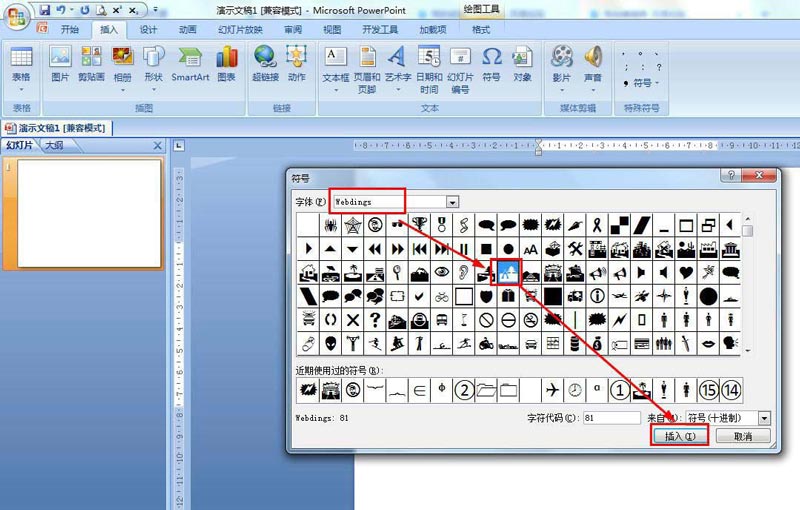Select the trophy symbol in the grid
The height and width of the screenshot is (510, 800).
[x=419, y=224]
